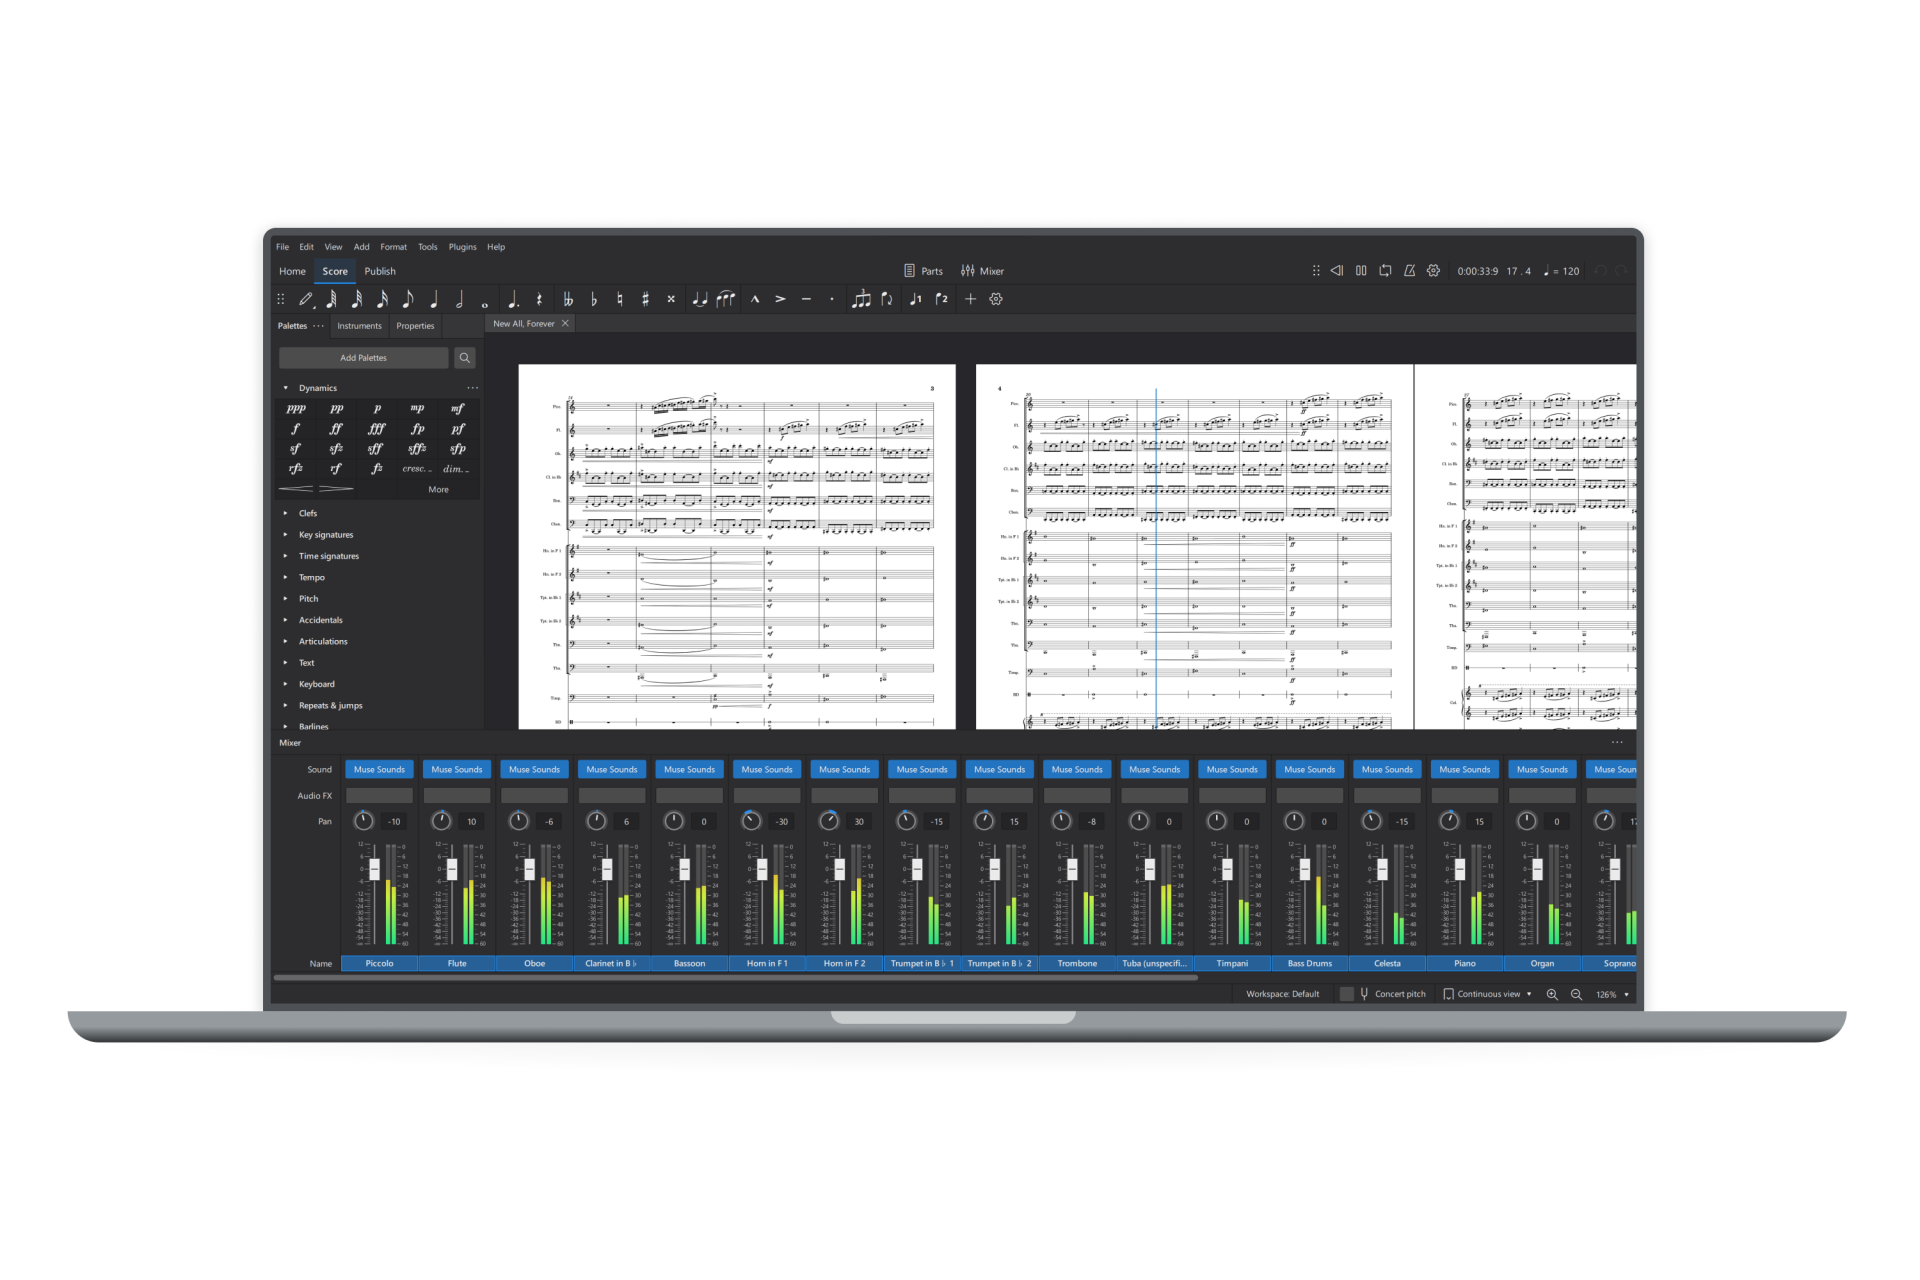Click the Add Palettes button
Viewport: 1920px width, 1280px height.
pos(363,357)
